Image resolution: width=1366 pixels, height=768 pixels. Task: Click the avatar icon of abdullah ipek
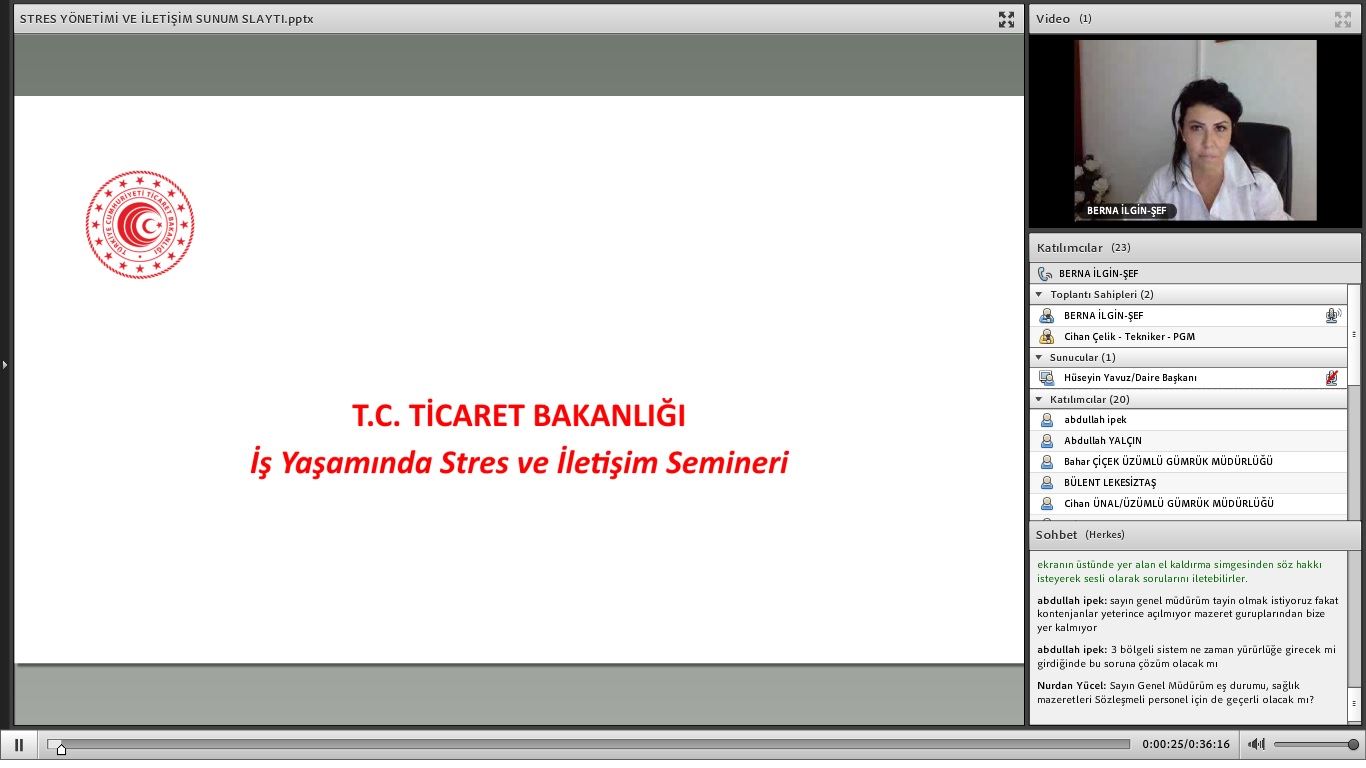(x=1047, y=420)
